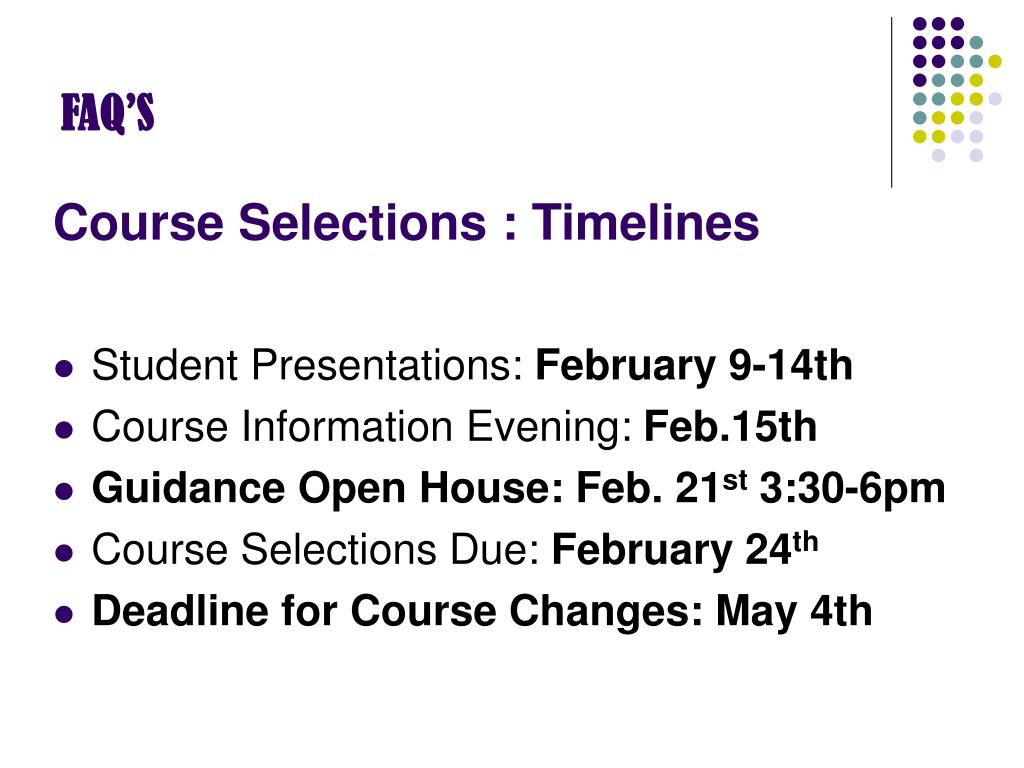Select the Course Selections : Timelines title
Image resolution: width=1024 pixels, height=768 pixels.
click(x=406, y=223)
